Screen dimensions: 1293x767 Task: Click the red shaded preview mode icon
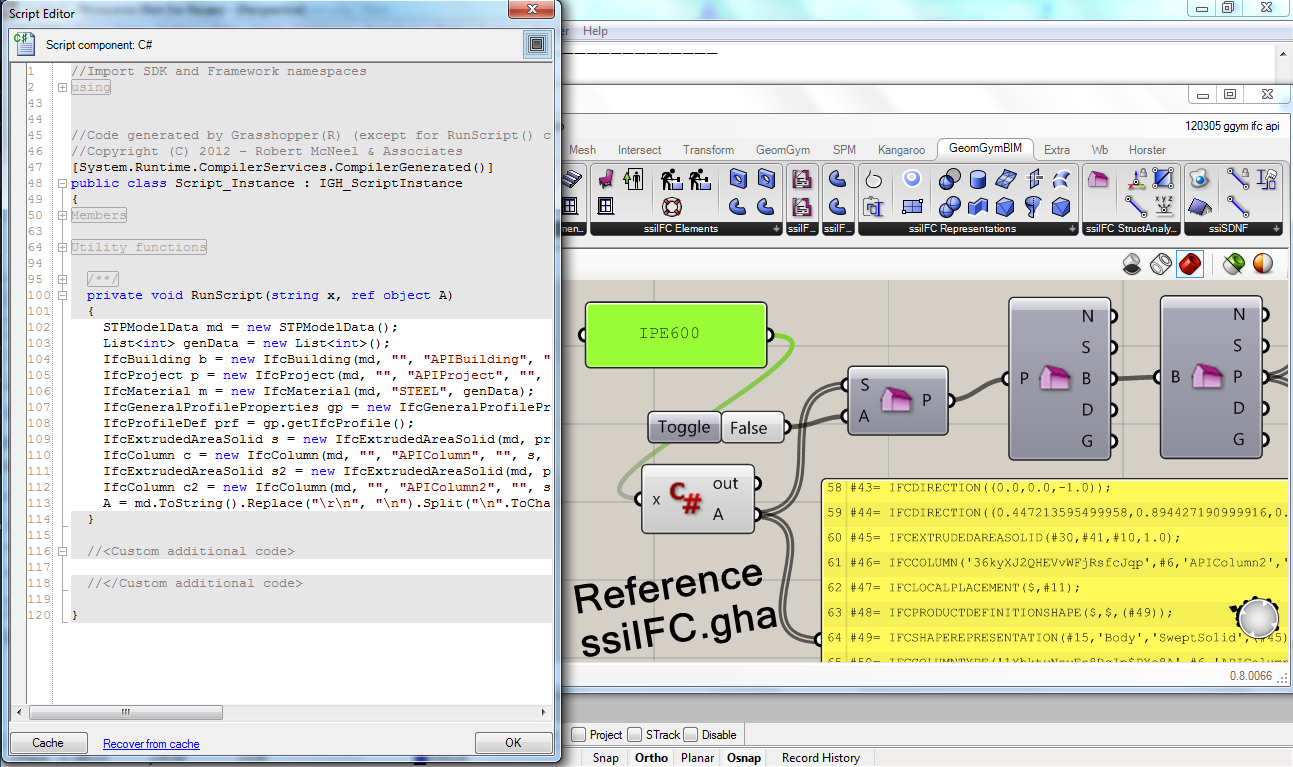[x=1189, y=264]
